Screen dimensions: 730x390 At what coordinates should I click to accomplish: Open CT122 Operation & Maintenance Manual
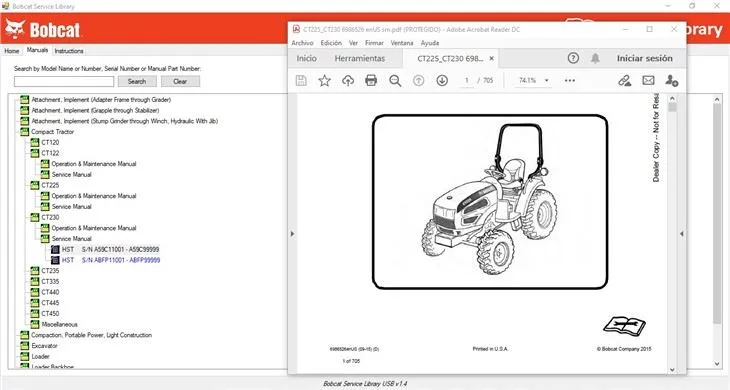(94, 164)
